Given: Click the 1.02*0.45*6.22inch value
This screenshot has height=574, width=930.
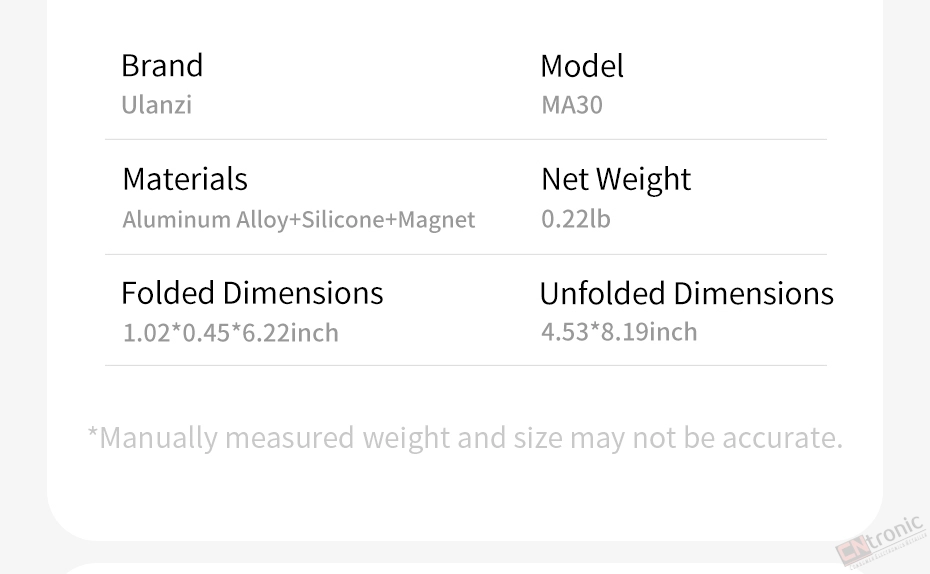Looking at the screenshot, I should pos(230,333).
